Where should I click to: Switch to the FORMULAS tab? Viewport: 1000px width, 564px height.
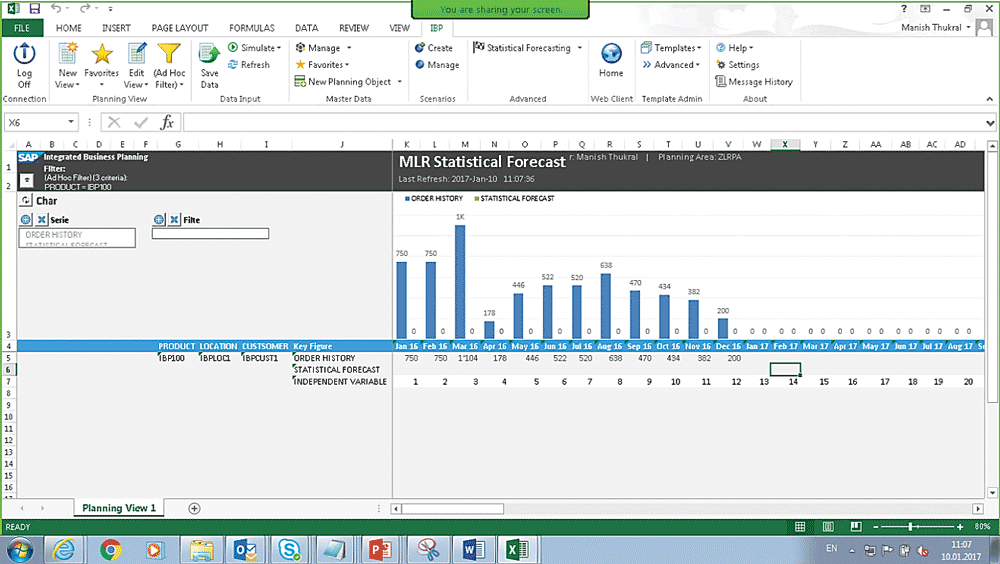click(x=251, y=28)
